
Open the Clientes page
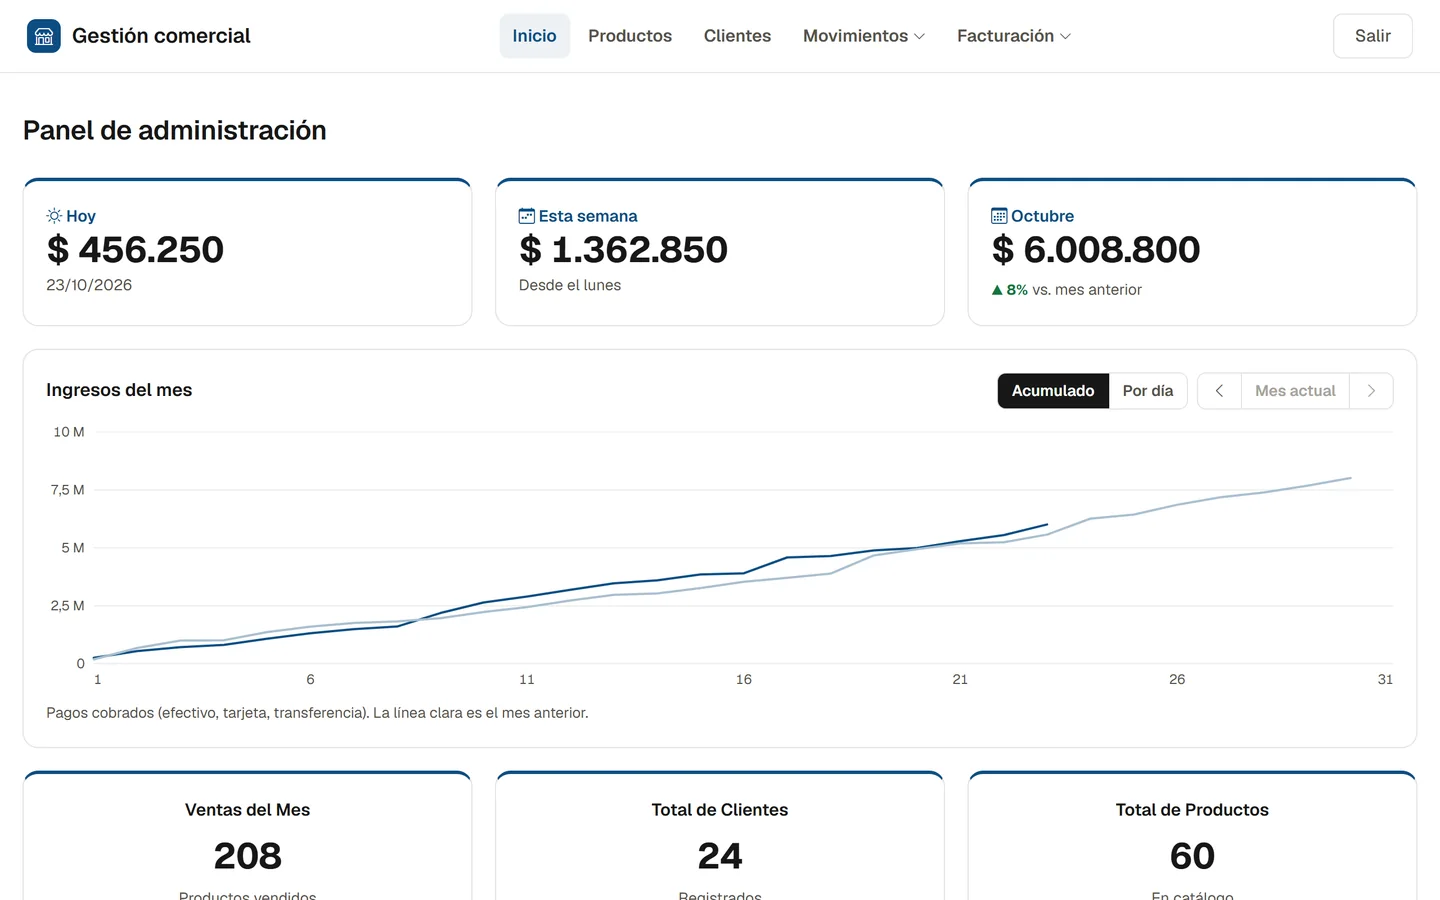[x=737, y=36]
